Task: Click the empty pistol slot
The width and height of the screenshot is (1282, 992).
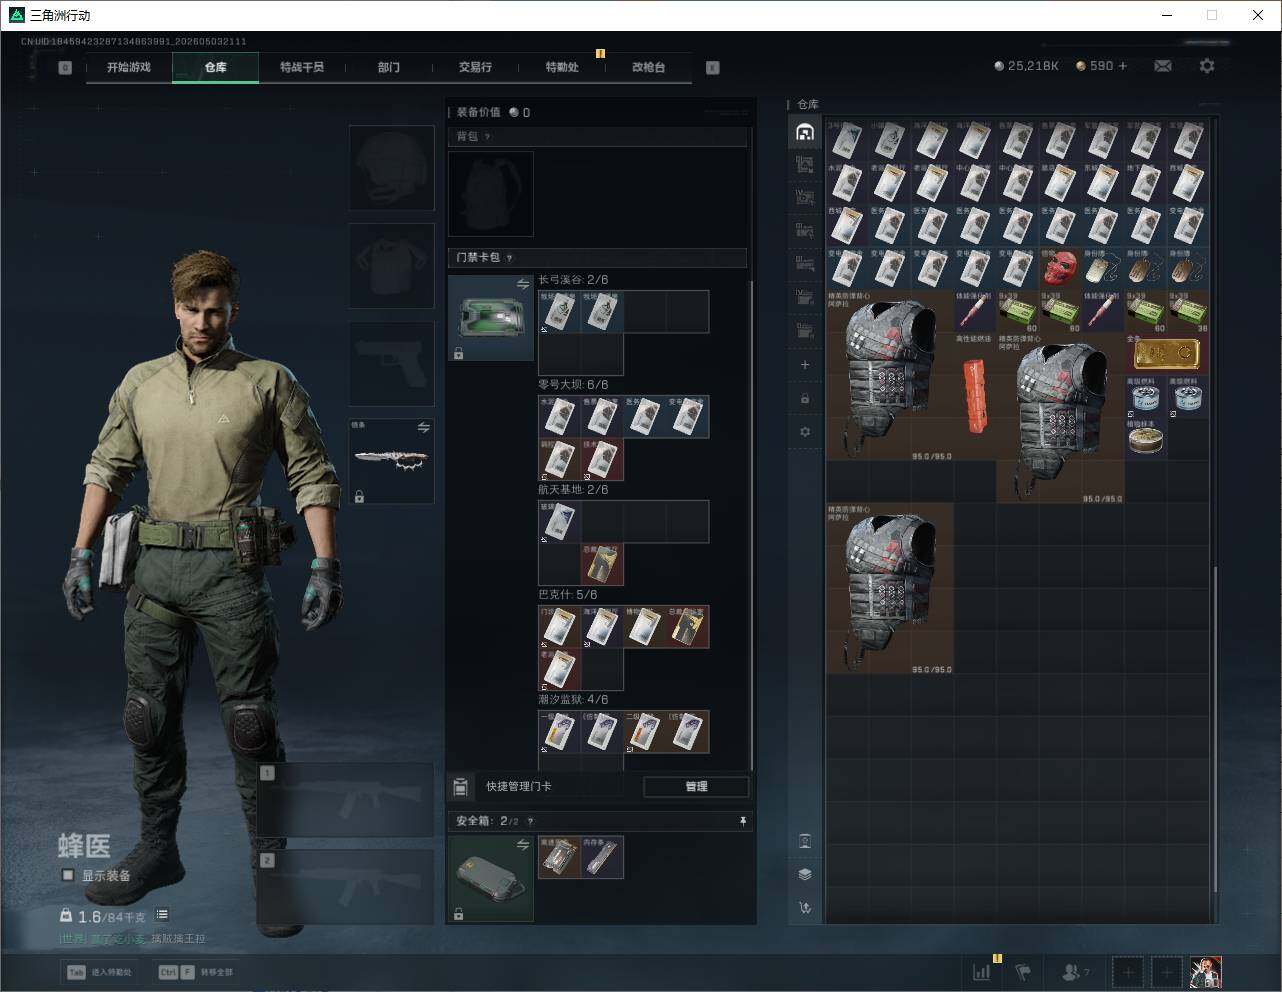Action: (x=391, y=363)
